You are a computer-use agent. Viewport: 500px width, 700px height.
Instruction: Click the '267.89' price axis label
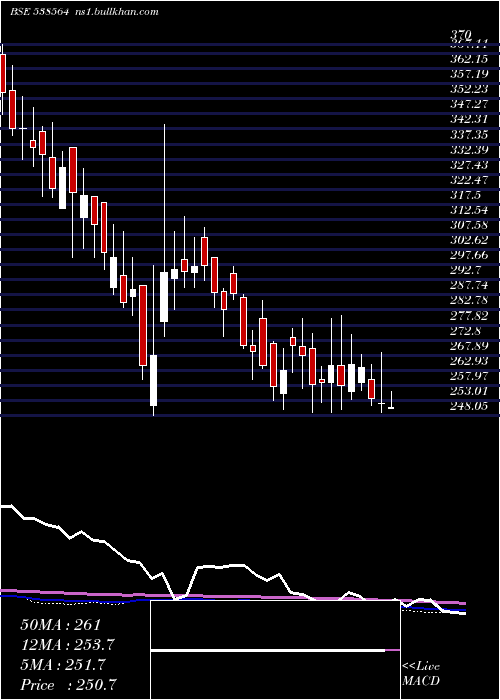pos(469,346)
